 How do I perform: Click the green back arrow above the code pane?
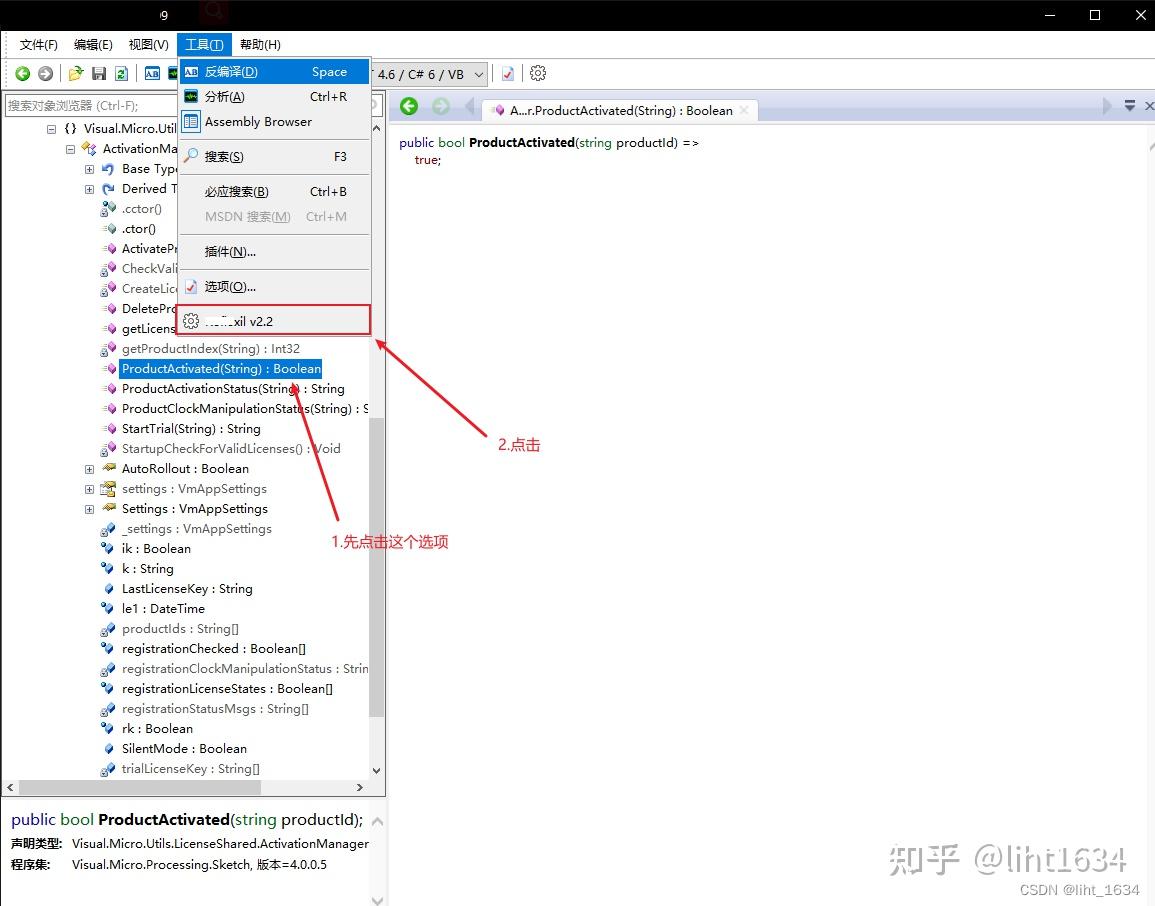pyautogui.click(x=409, y=105)
